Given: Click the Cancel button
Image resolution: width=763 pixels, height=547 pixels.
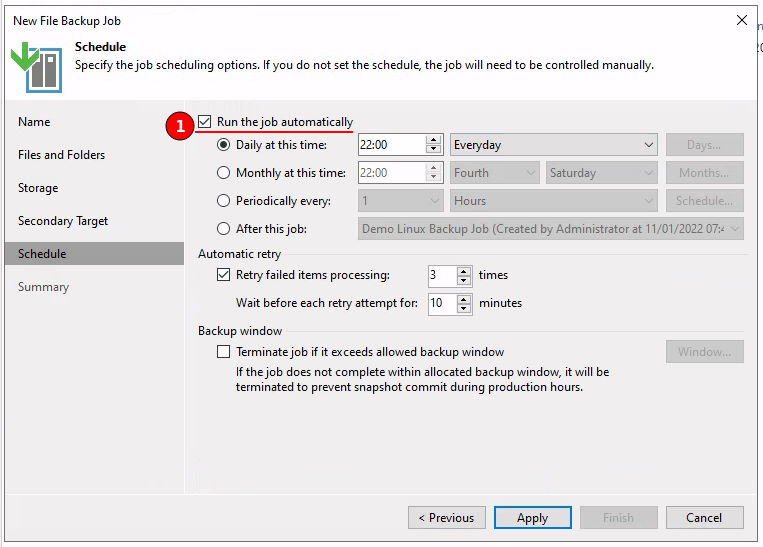Looking at the screenshot, I should coord(705,517).
